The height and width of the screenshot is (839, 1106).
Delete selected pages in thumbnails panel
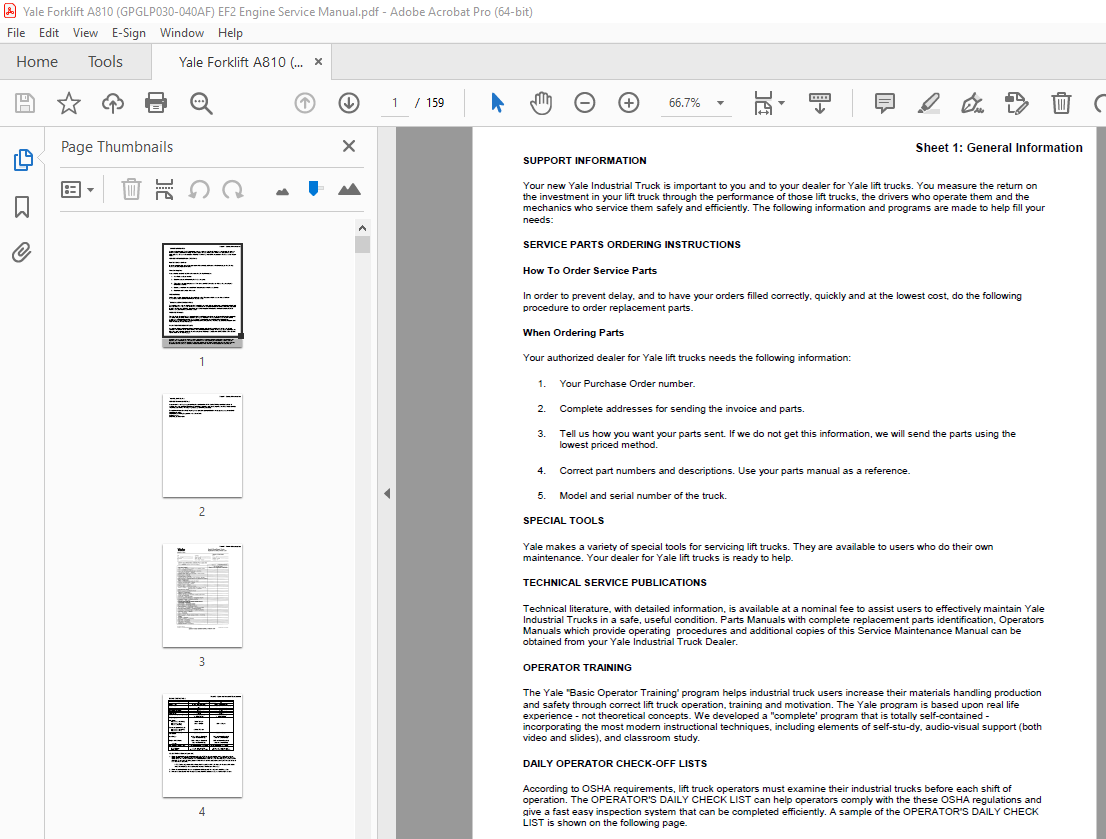131,189
